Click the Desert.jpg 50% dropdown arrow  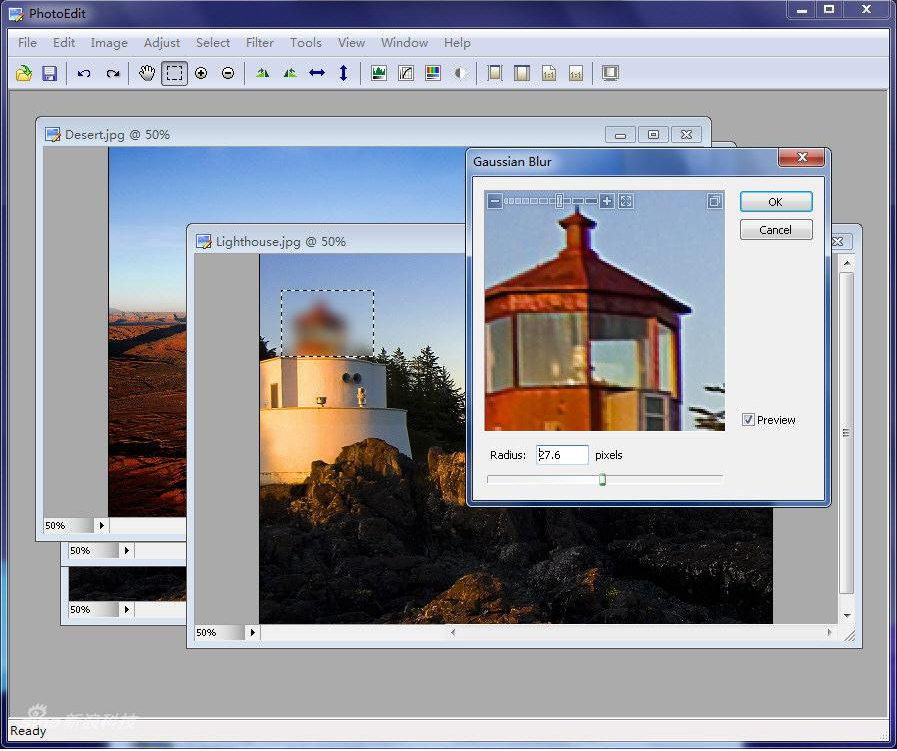(x=101, y=525)
